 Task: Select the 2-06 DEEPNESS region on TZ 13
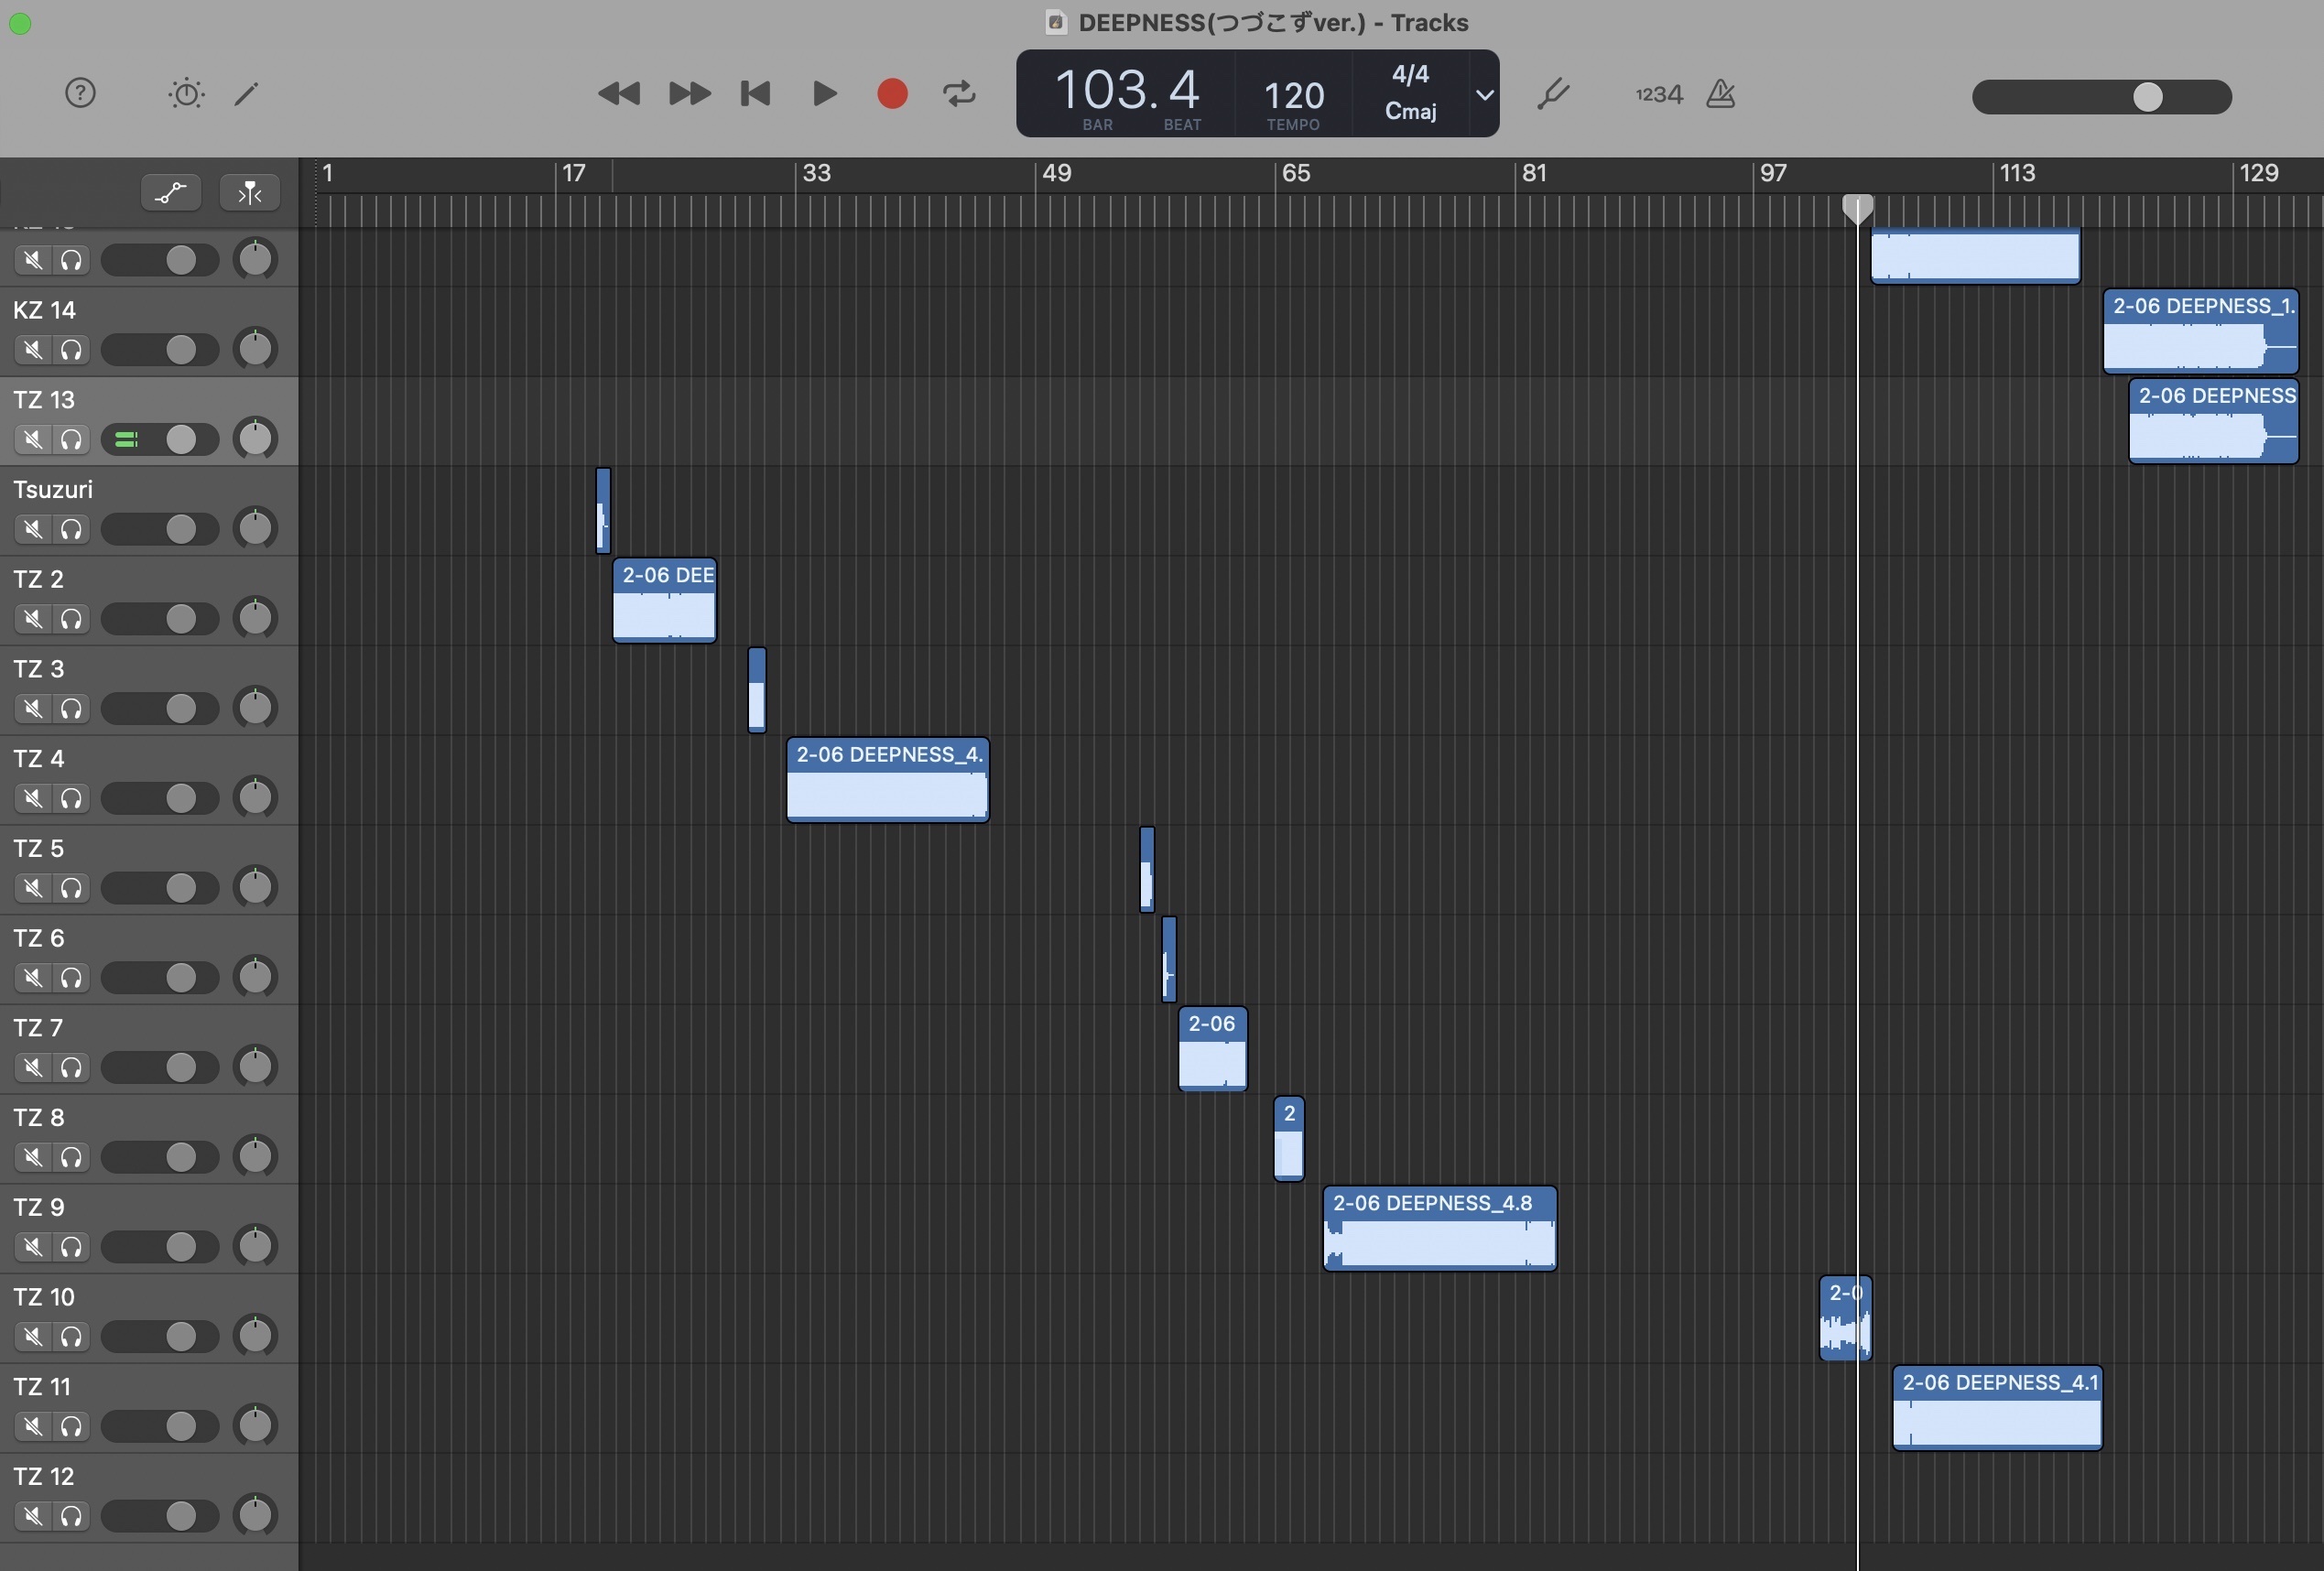[x=2214, y=421]
